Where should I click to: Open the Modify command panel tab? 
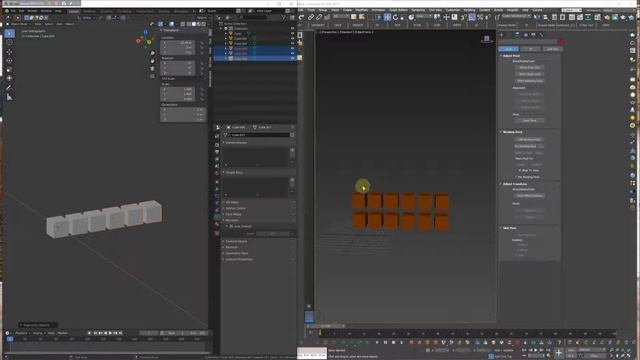pos(509,35)
